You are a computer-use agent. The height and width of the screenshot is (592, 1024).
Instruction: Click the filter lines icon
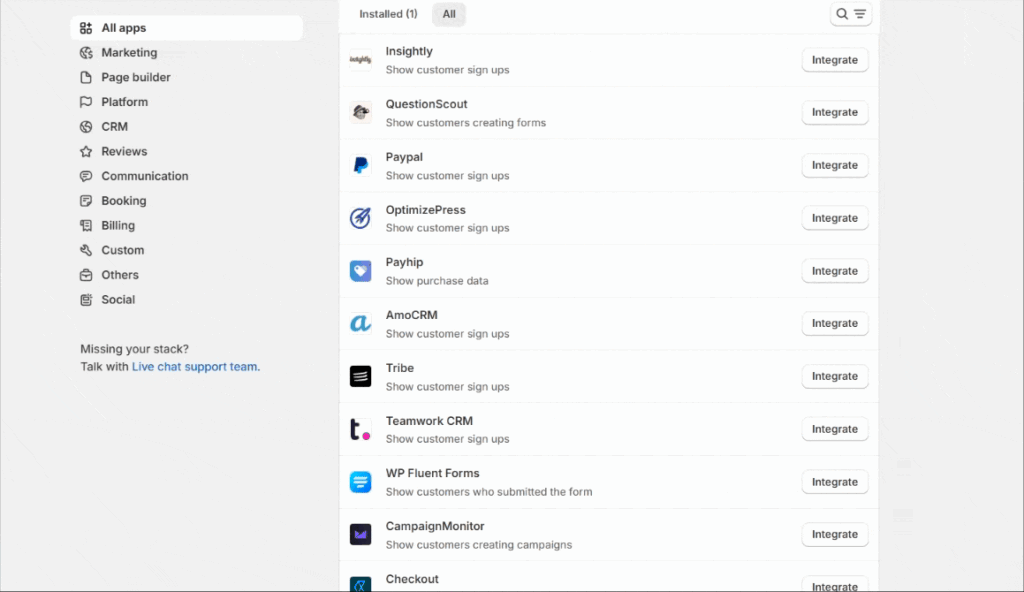(860, 14)
